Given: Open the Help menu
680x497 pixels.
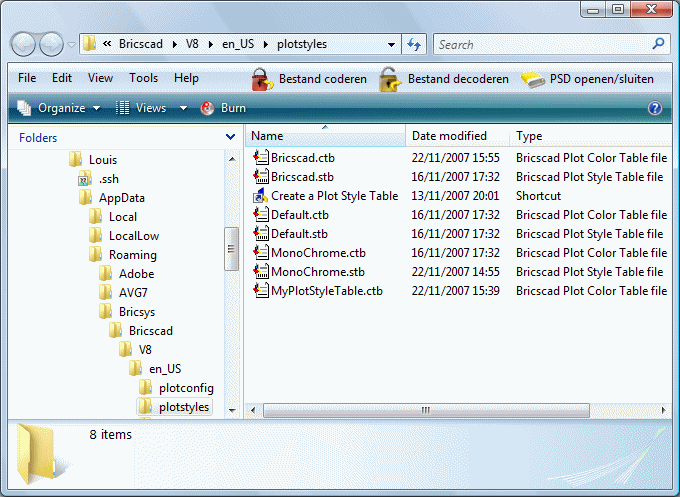Looking at the screenshot, I should tap(186, 78).
